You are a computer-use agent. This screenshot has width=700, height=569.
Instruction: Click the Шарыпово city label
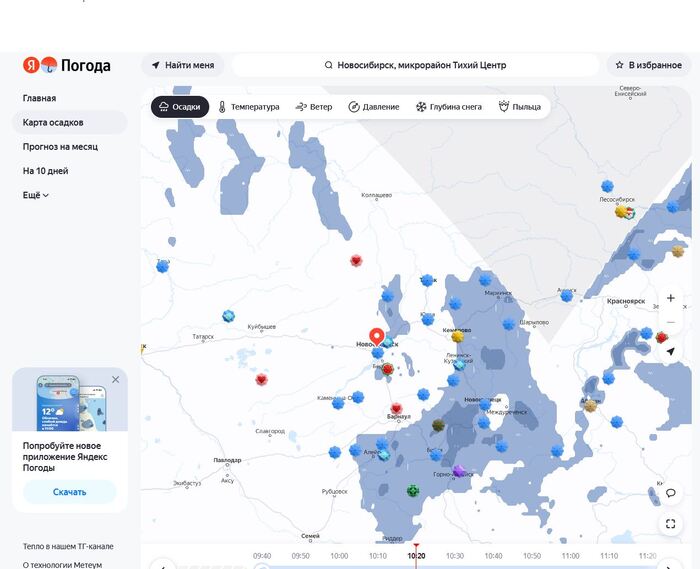(x=534, y=322)
